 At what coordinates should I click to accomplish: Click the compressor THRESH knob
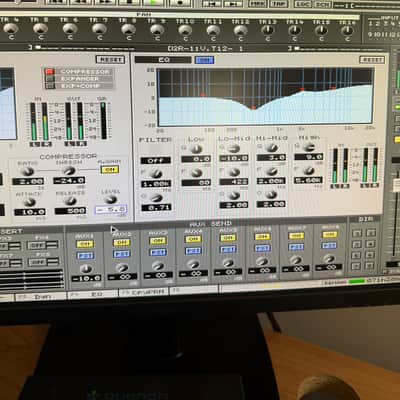coord(69,171)
